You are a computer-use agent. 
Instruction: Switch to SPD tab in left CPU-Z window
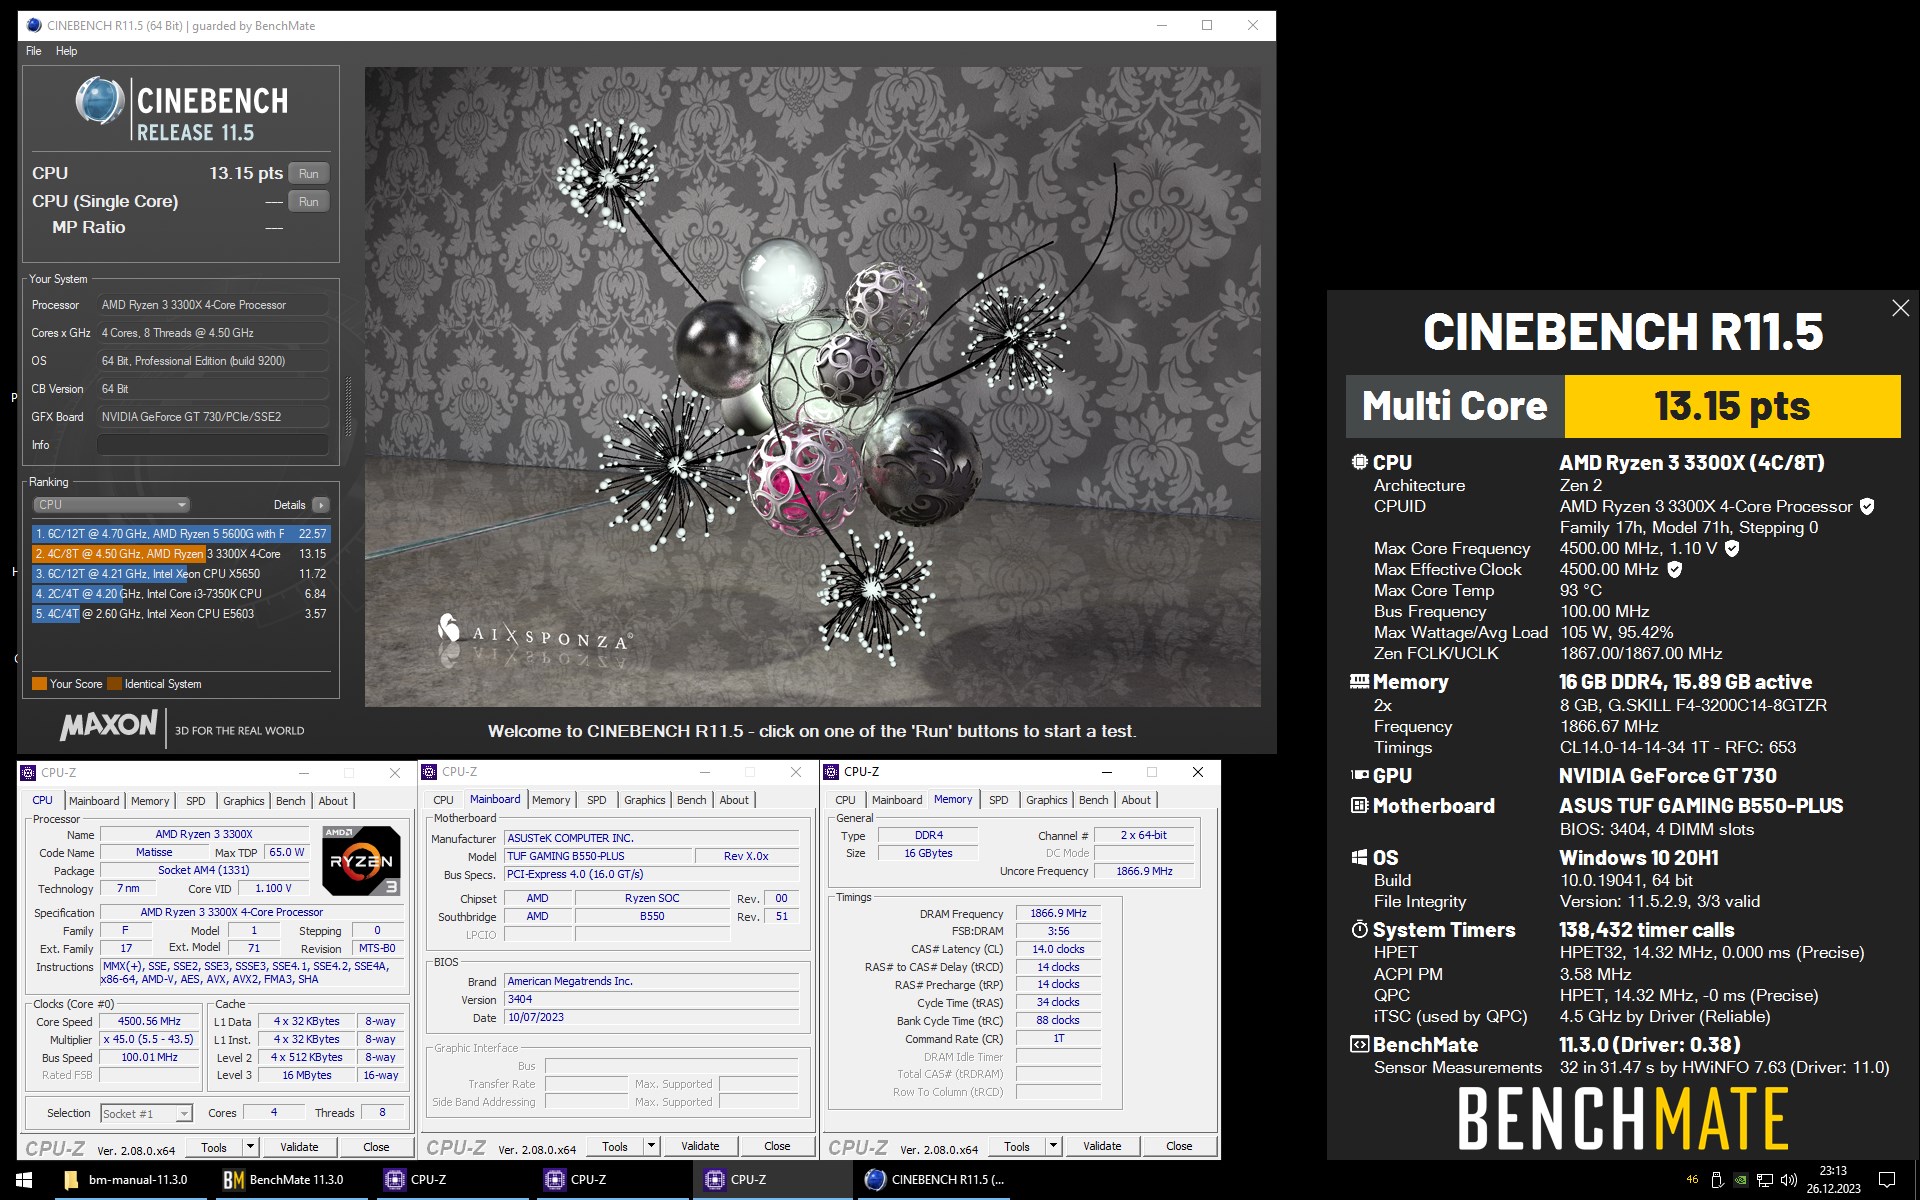[x=196, y=801]
